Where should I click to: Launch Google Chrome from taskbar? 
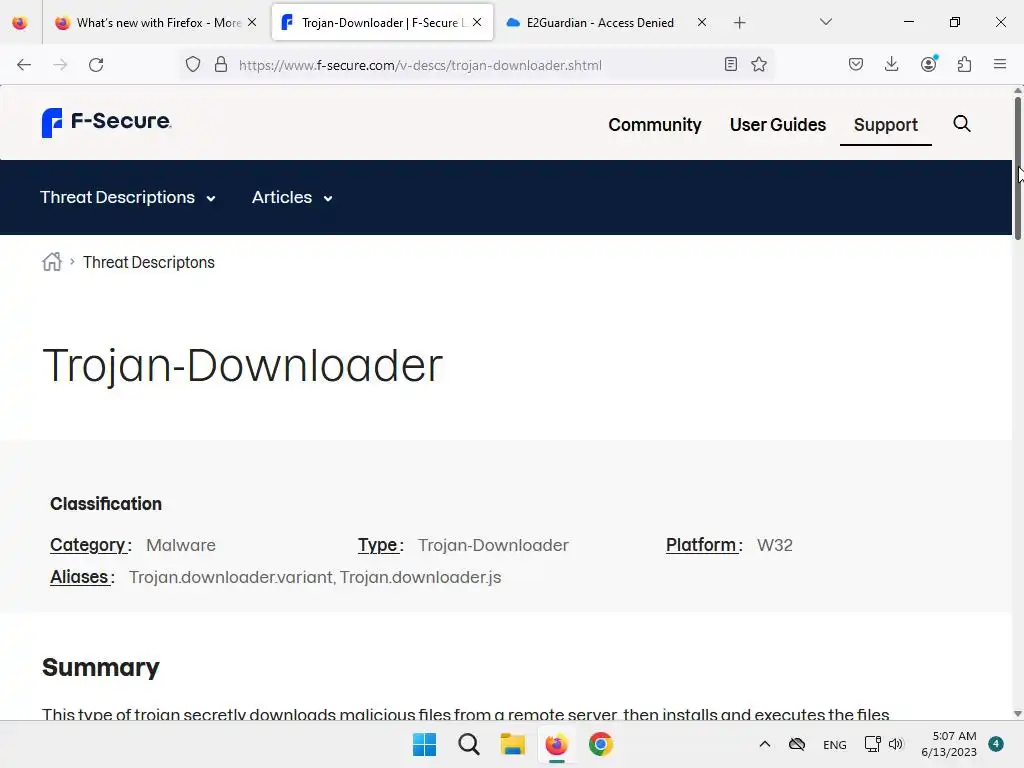(601, 744)
